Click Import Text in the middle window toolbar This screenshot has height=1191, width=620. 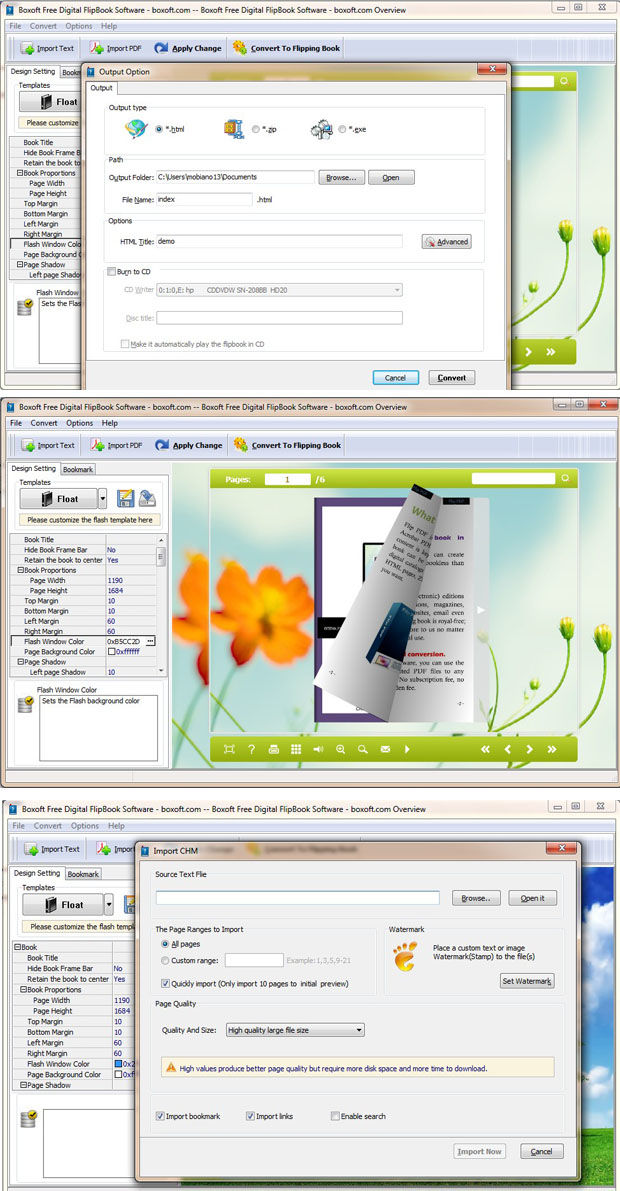point(48,445)
